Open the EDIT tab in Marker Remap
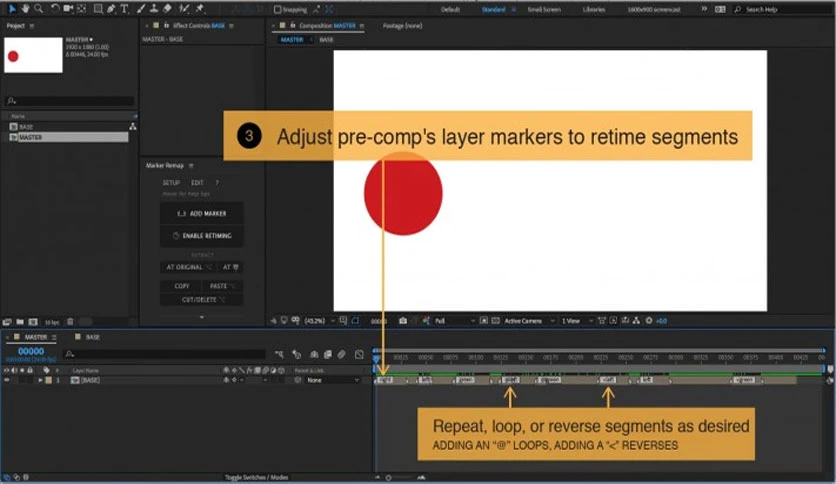 [x=197, y=183]
